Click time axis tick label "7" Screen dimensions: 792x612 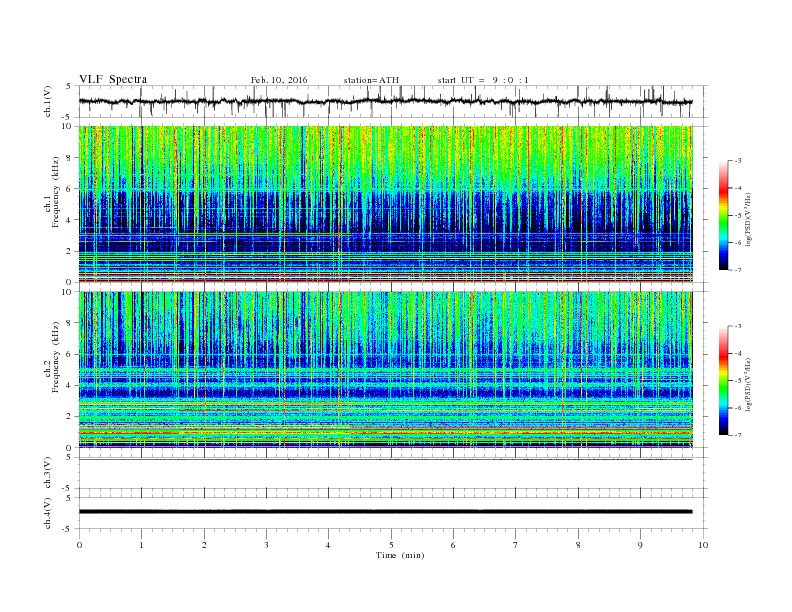click(516, 545)
